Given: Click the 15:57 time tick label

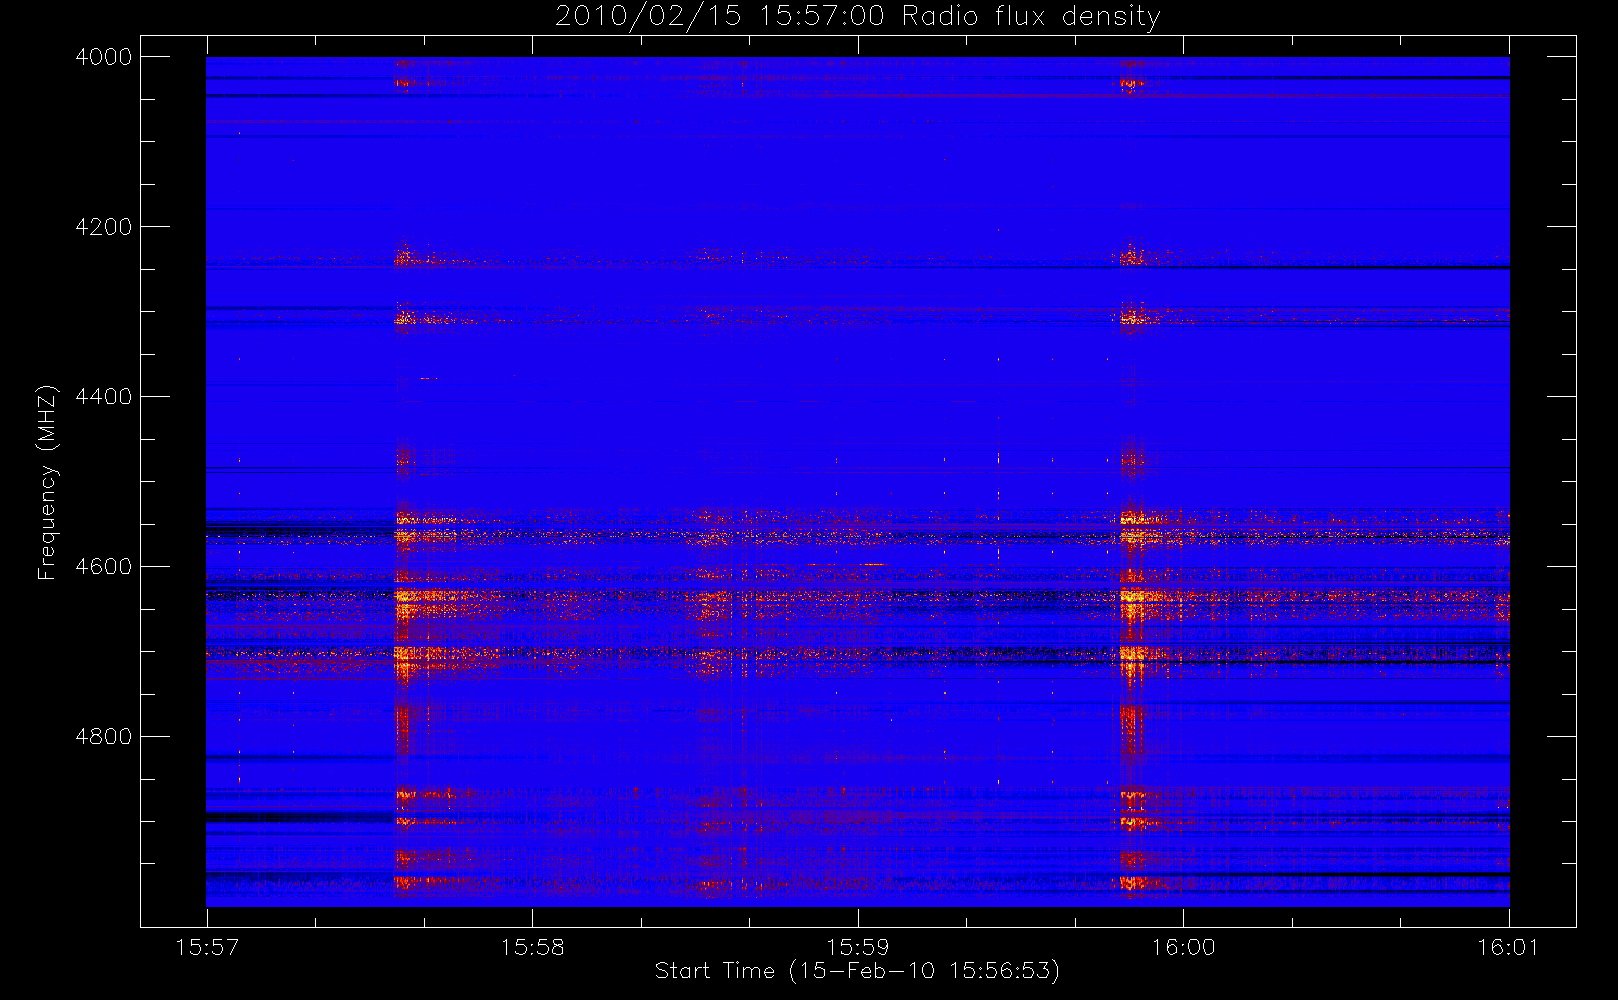Looking at the screenshot, I should point(207,947).
